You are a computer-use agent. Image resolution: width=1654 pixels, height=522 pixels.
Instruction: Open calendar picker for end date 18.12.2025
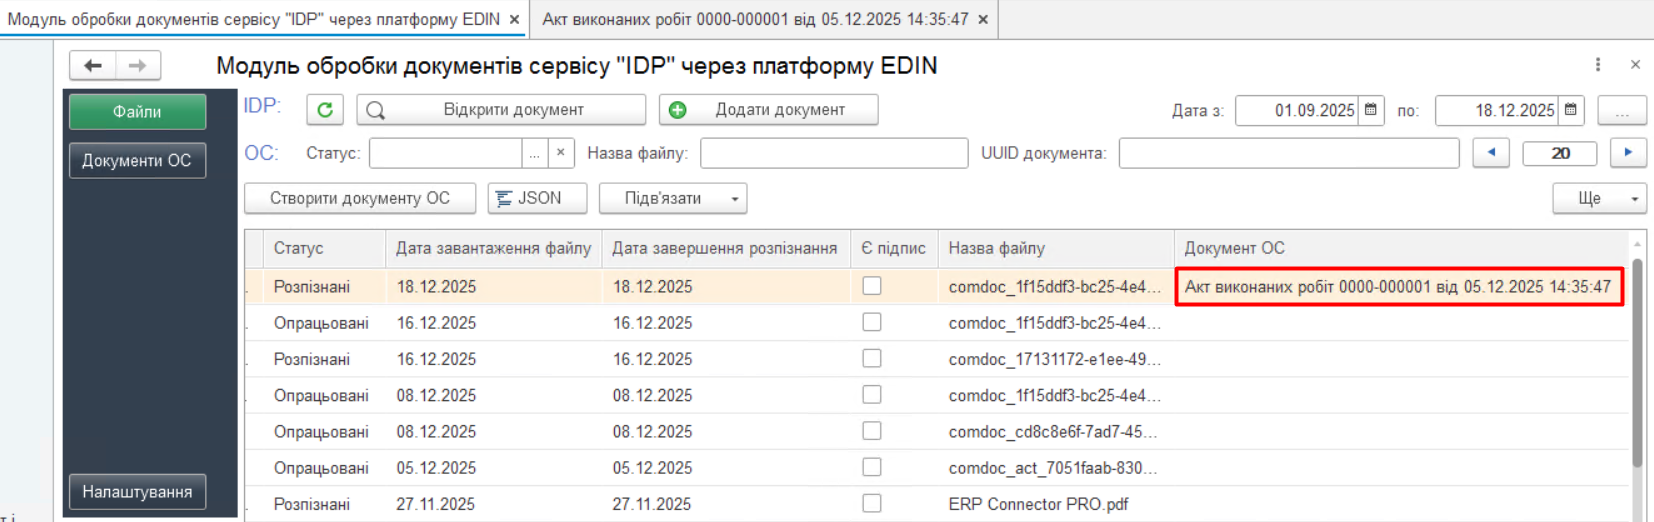click(1571, 110)
